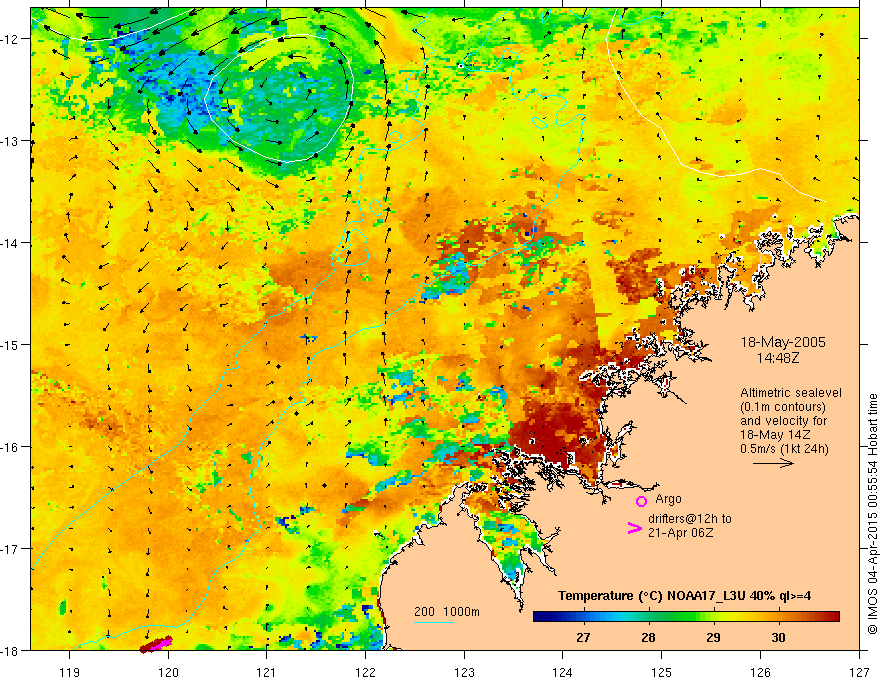The height and width of the screenshot is (680, 880).
Task: Click the "21-Apr 06Z" text
Action: 681,533
